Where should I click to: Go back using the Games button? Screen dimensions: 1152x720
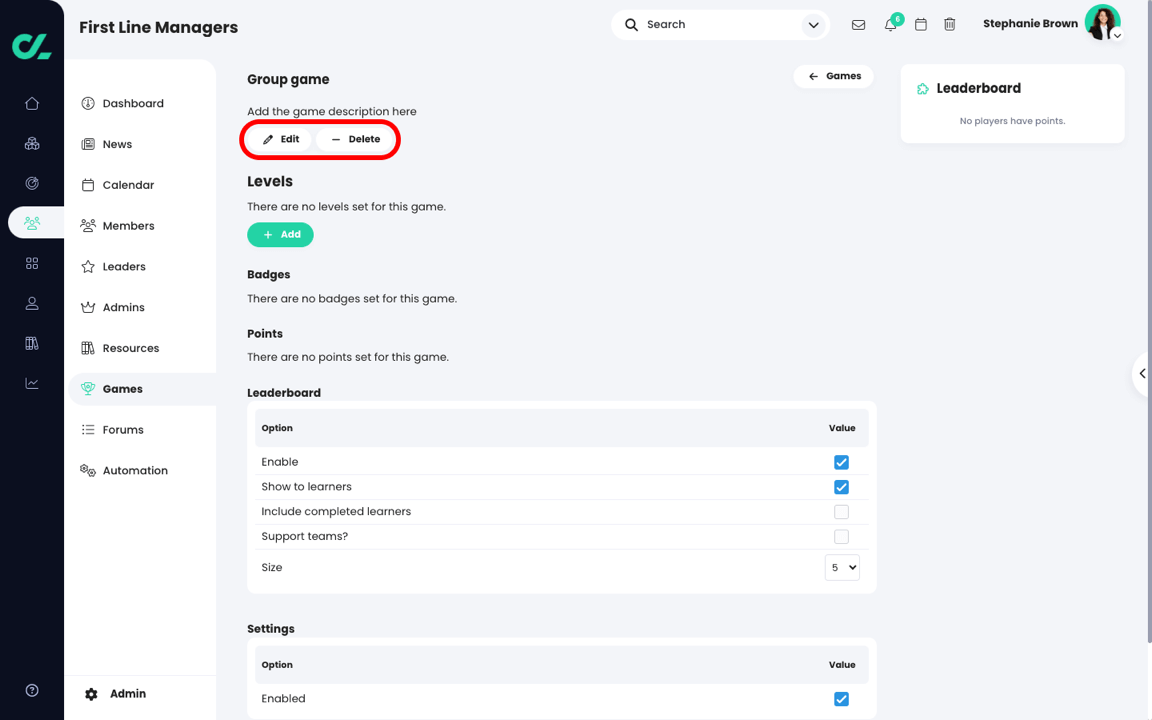pyautogui.click(x=834, y=76)
